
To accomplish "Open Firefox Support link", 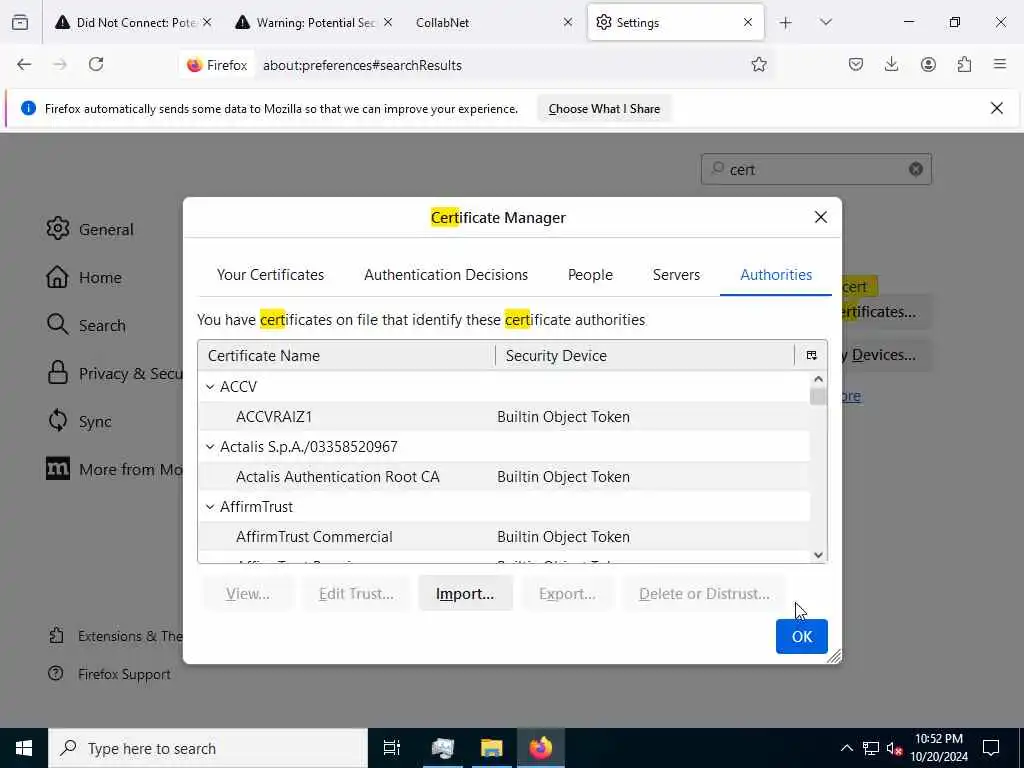I will click(x=110, y=674).
